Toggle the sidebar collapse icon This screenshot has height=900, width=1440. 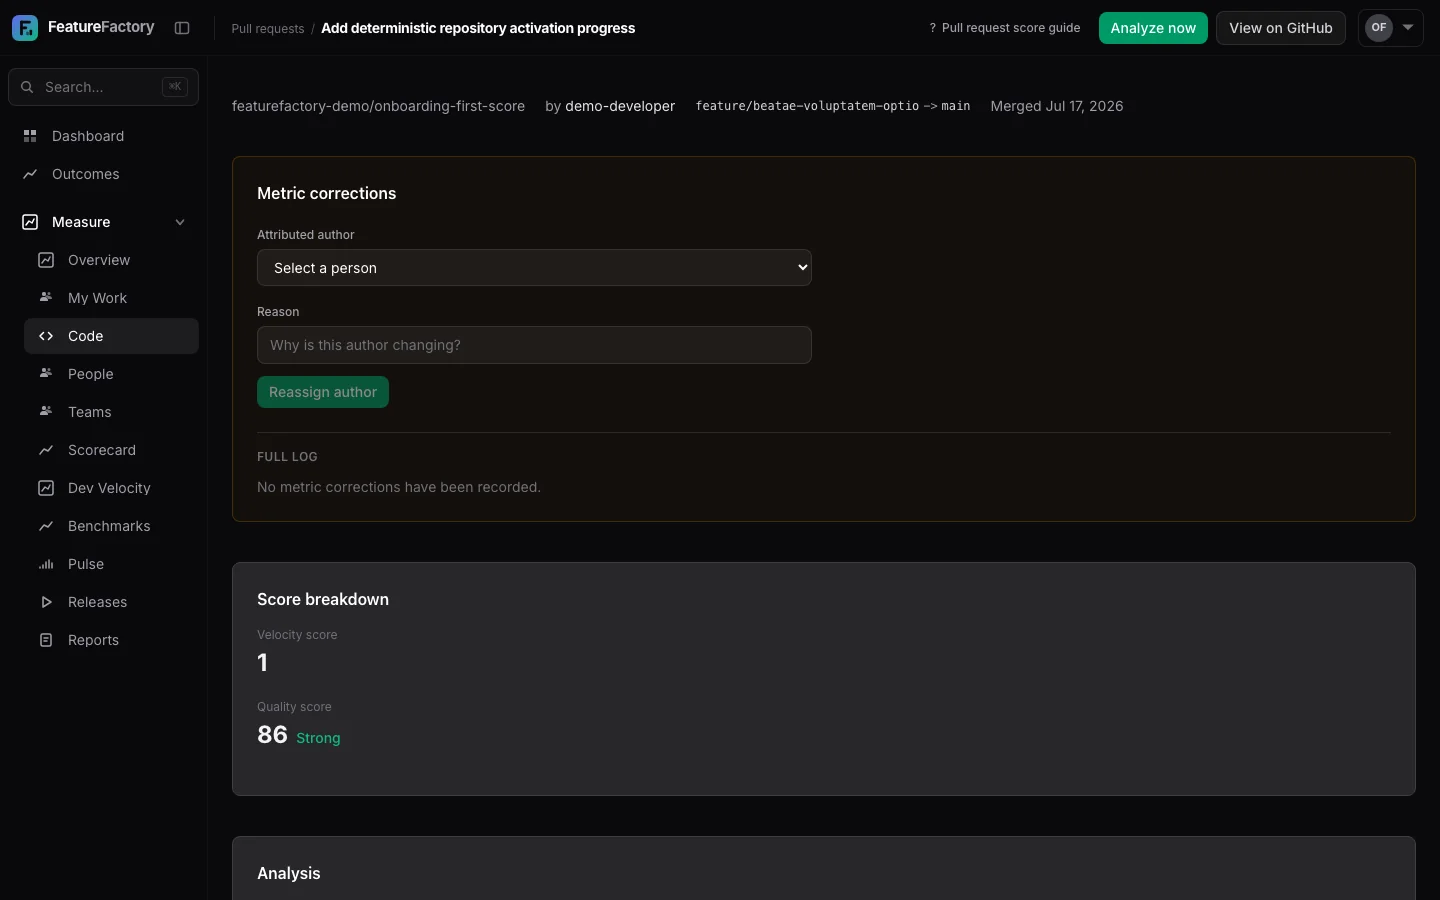click(182, 28)
